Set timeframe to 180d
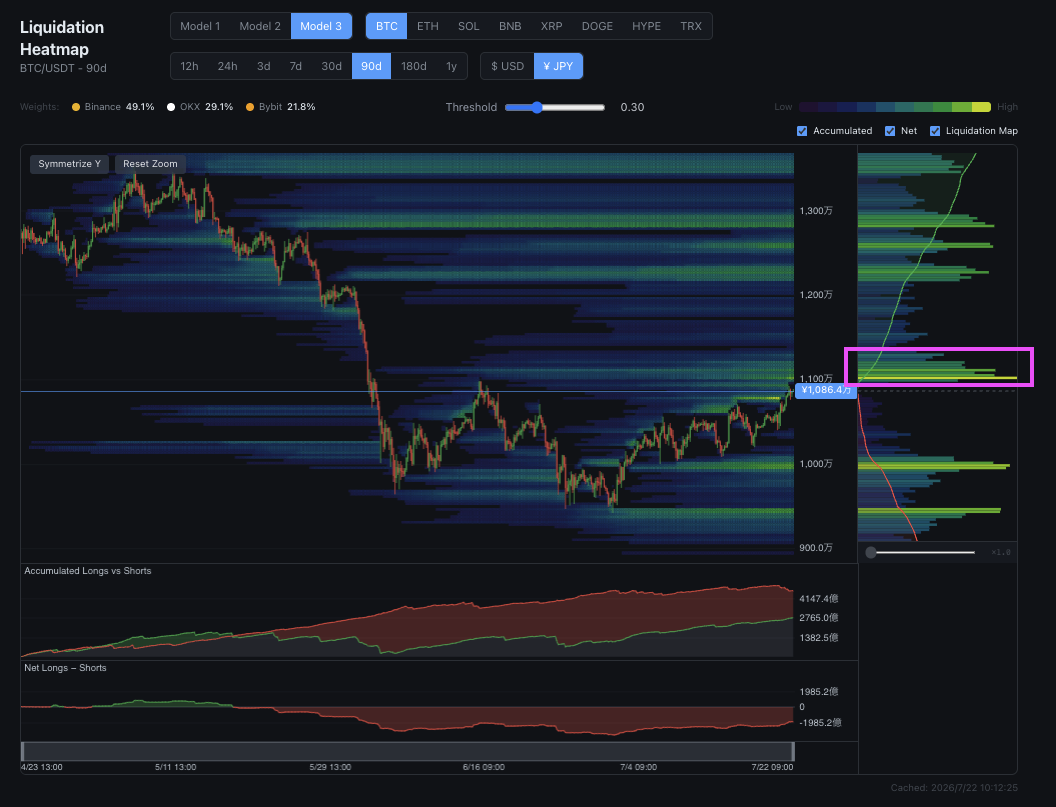Image resolution: width=1056 pixels, height=807 pixels. click(x=414, y=66)
